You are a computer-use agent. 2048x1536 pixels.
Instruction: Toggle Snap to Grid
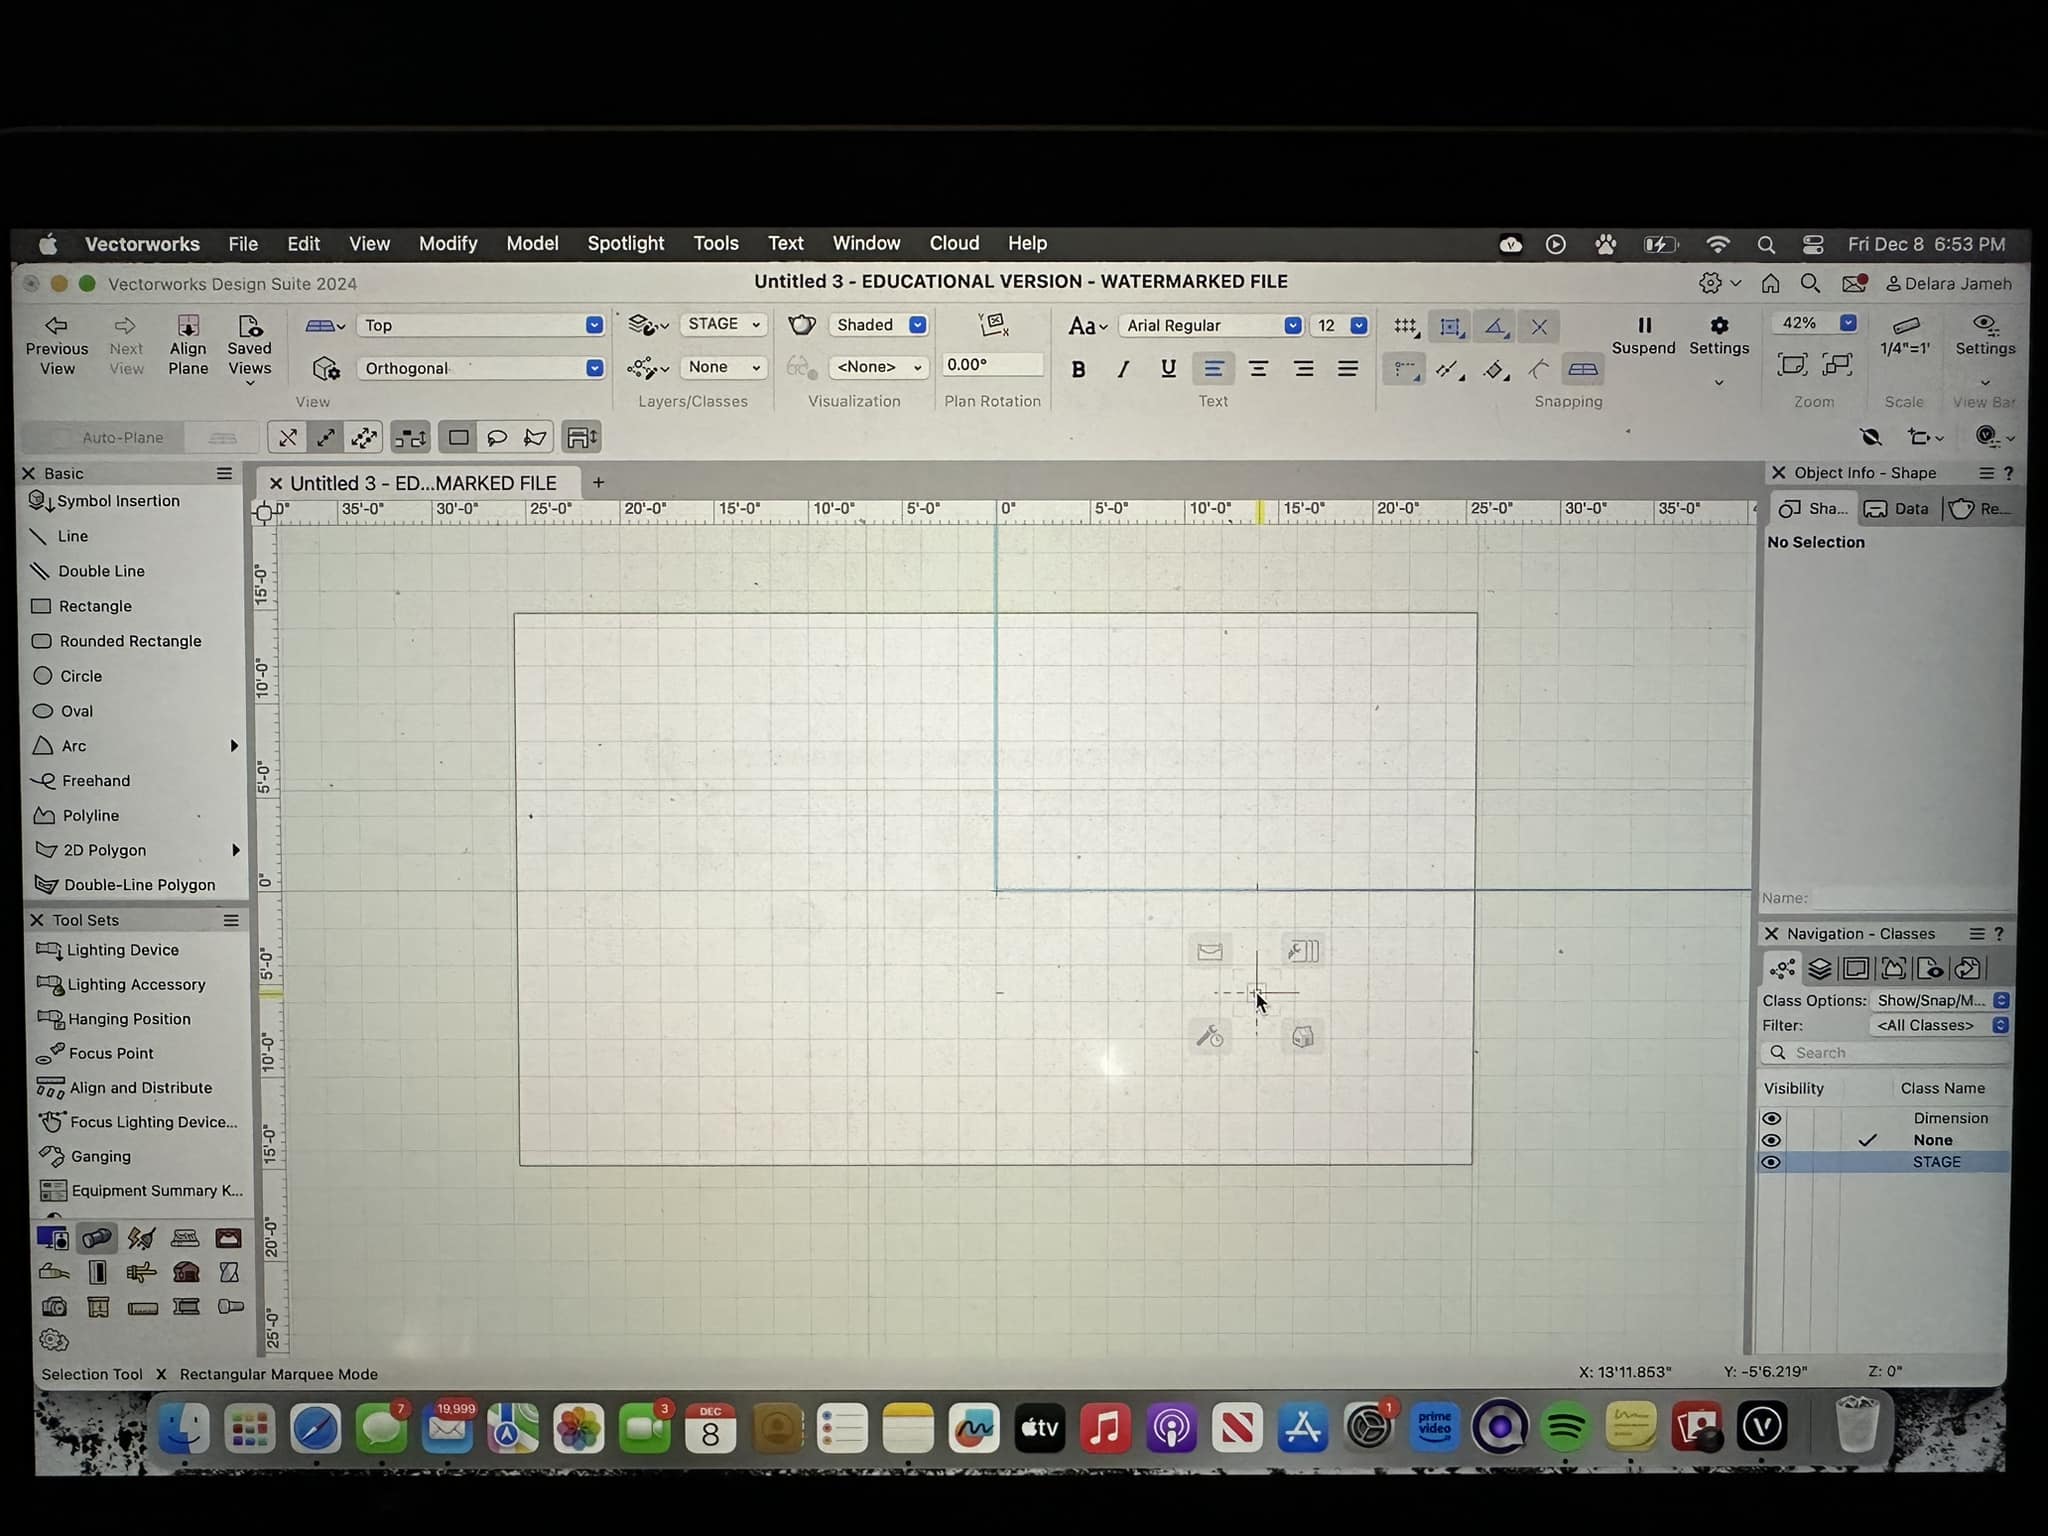point(1406,327)
